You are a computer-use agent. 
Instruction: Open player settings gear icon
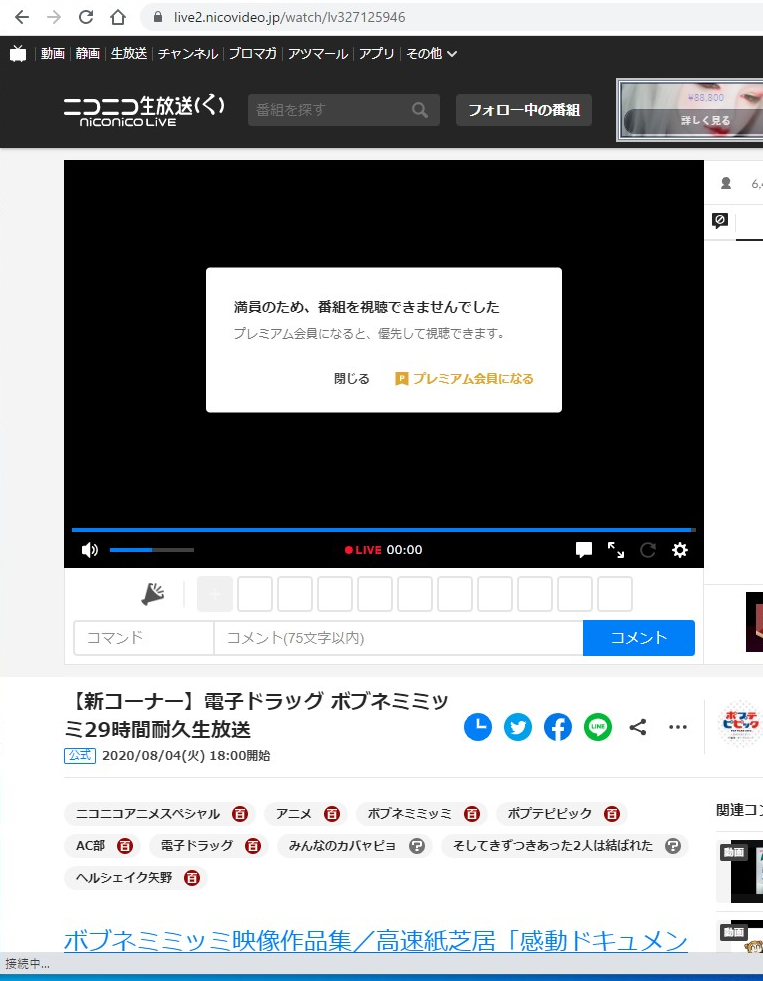click(x=680, y=550)
